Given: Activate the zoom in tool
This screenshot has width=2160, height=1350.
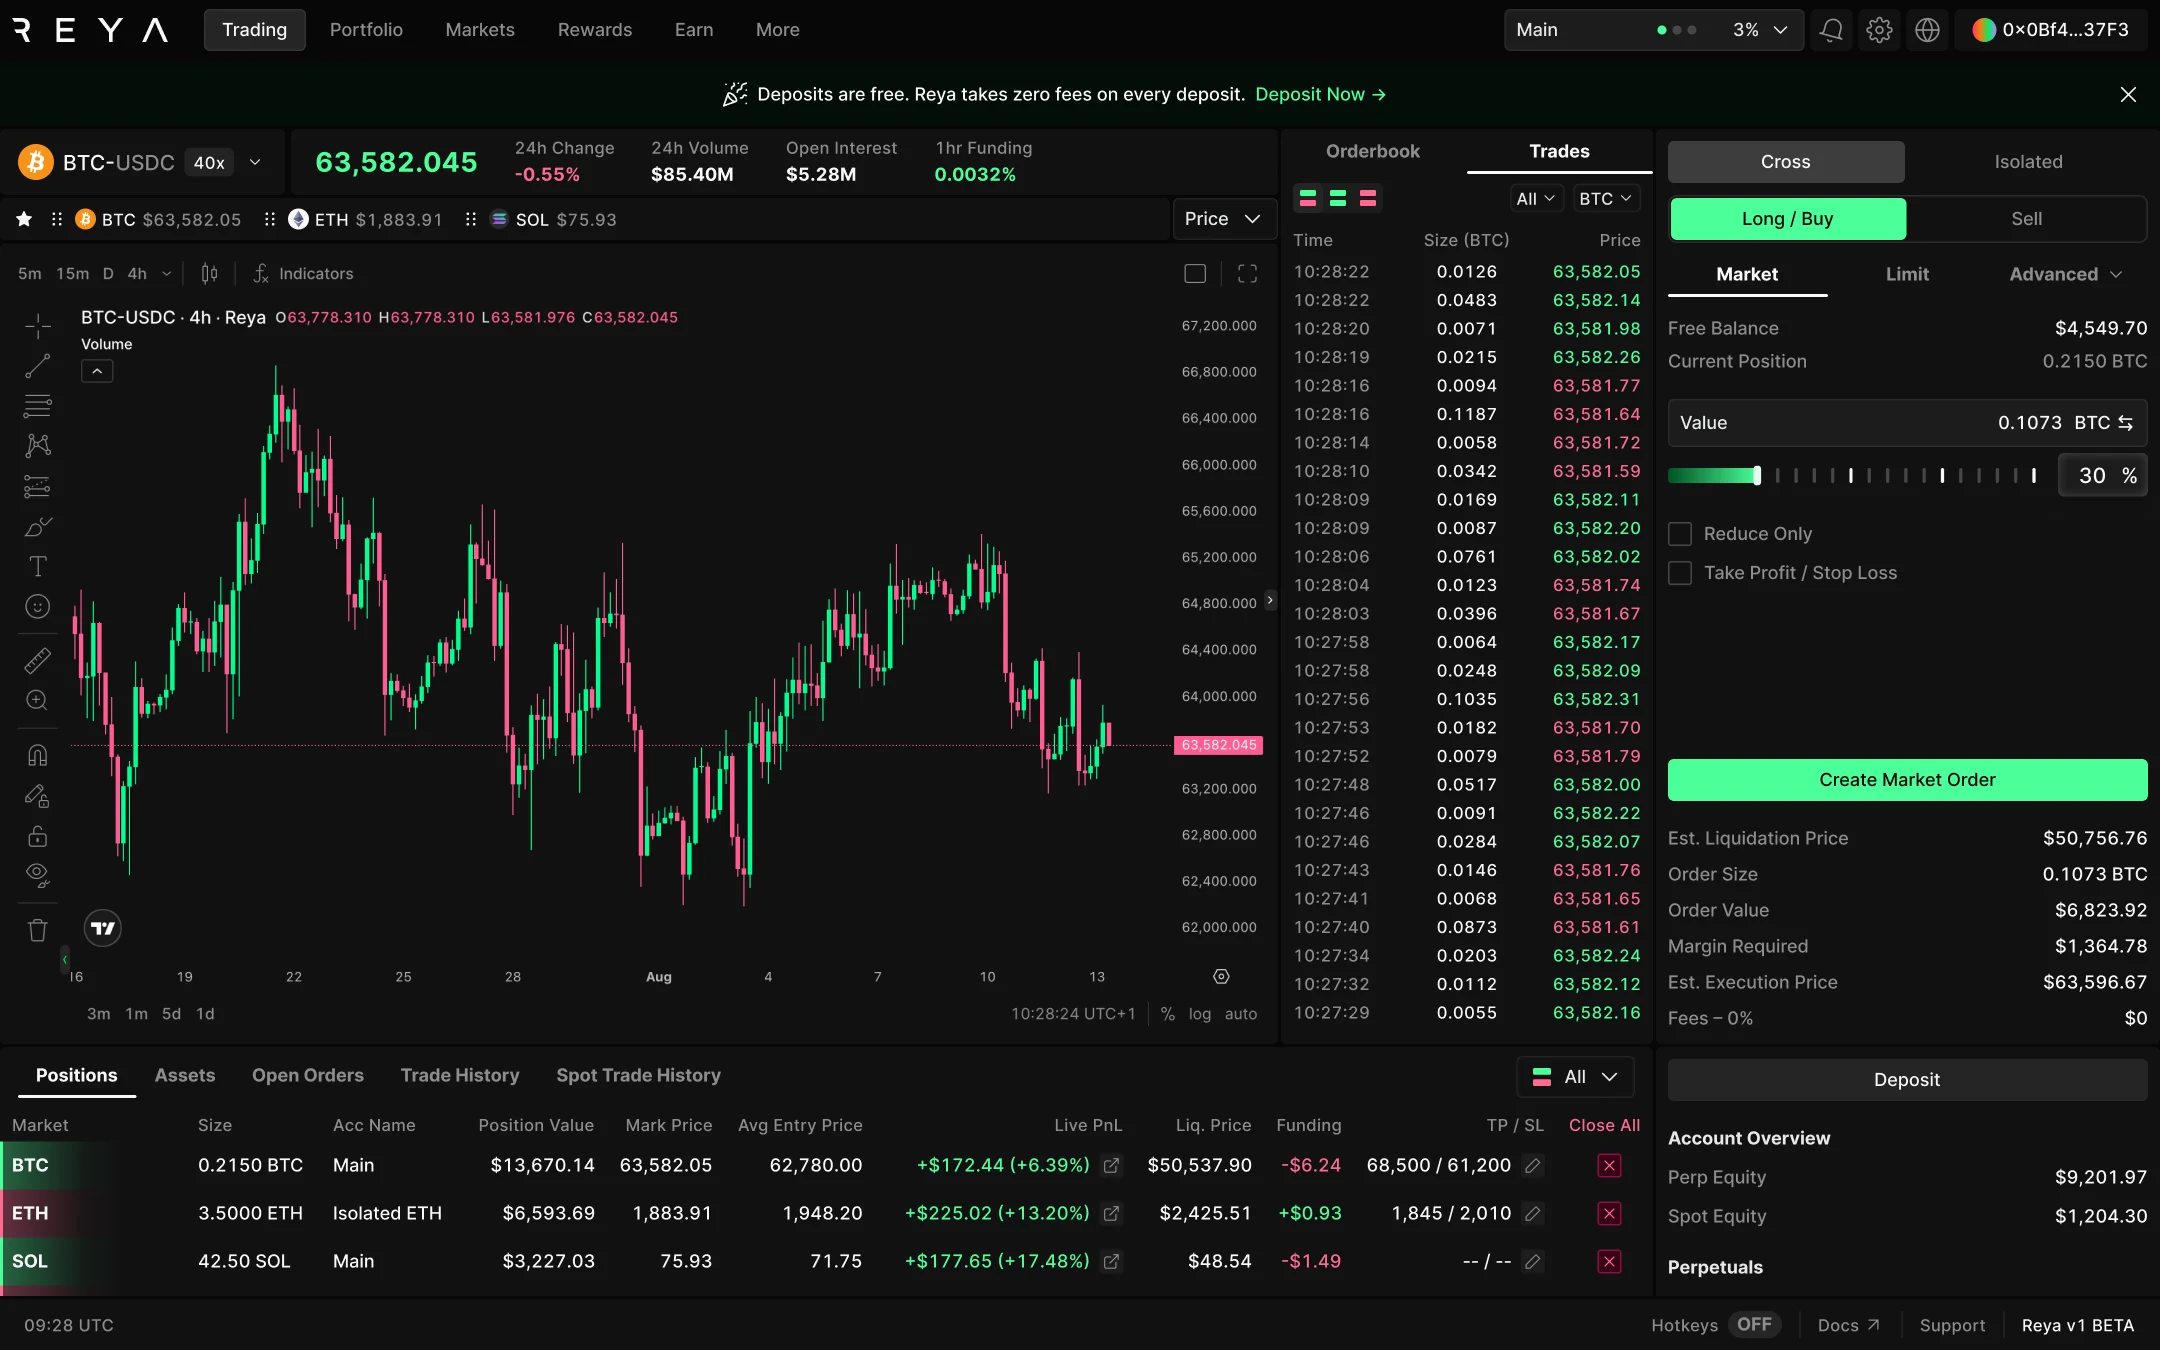Looking at the screenshot, I should click(37, 700).
